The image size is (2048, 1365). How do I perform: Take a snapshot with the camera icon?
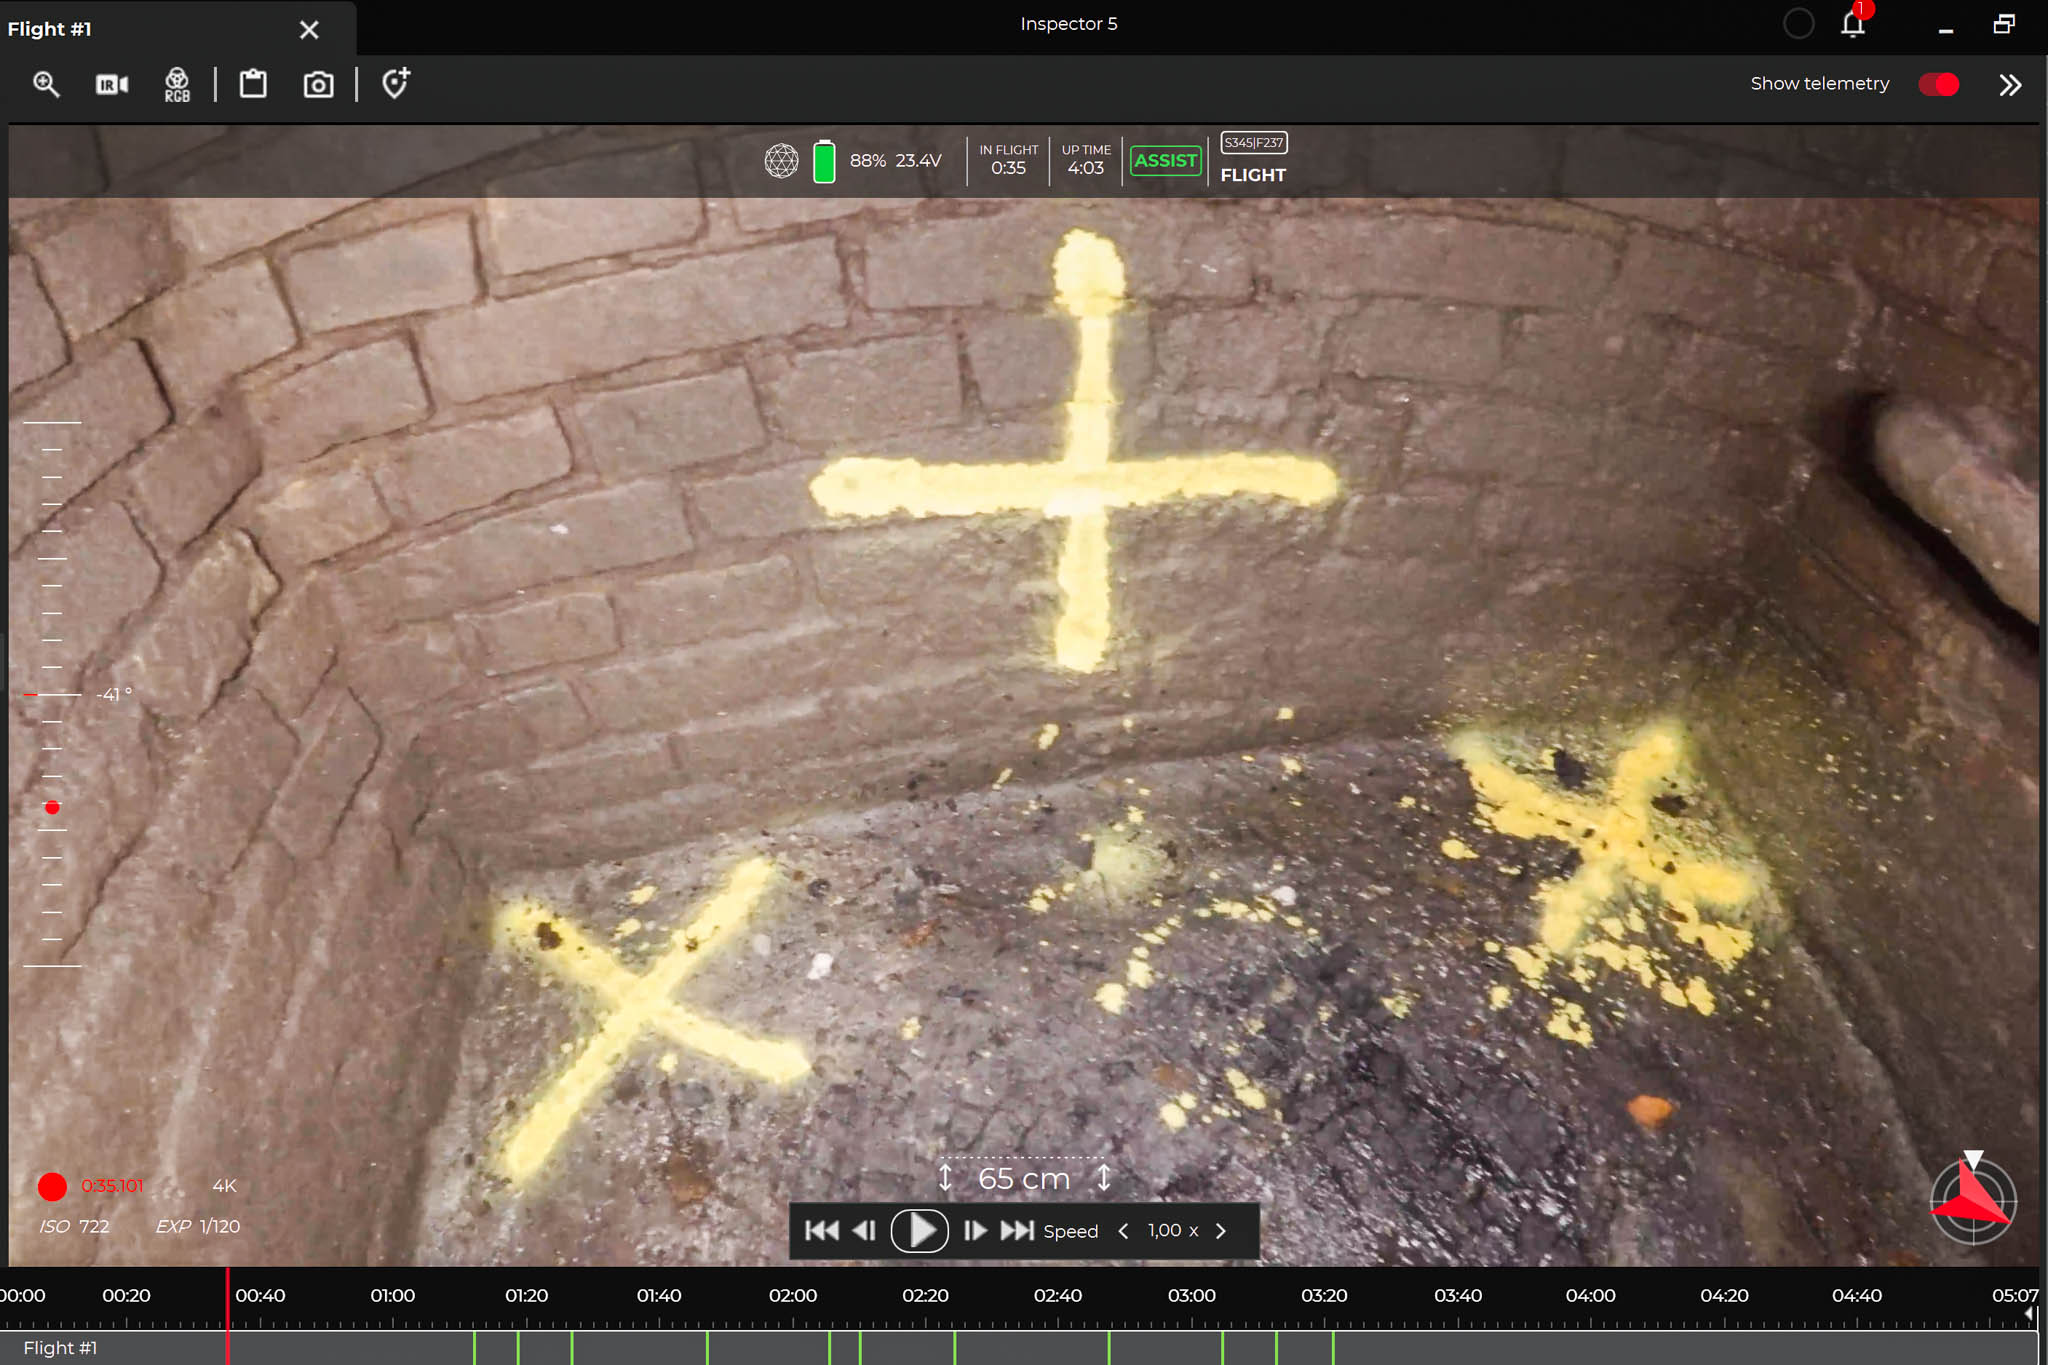click(318, 85)
